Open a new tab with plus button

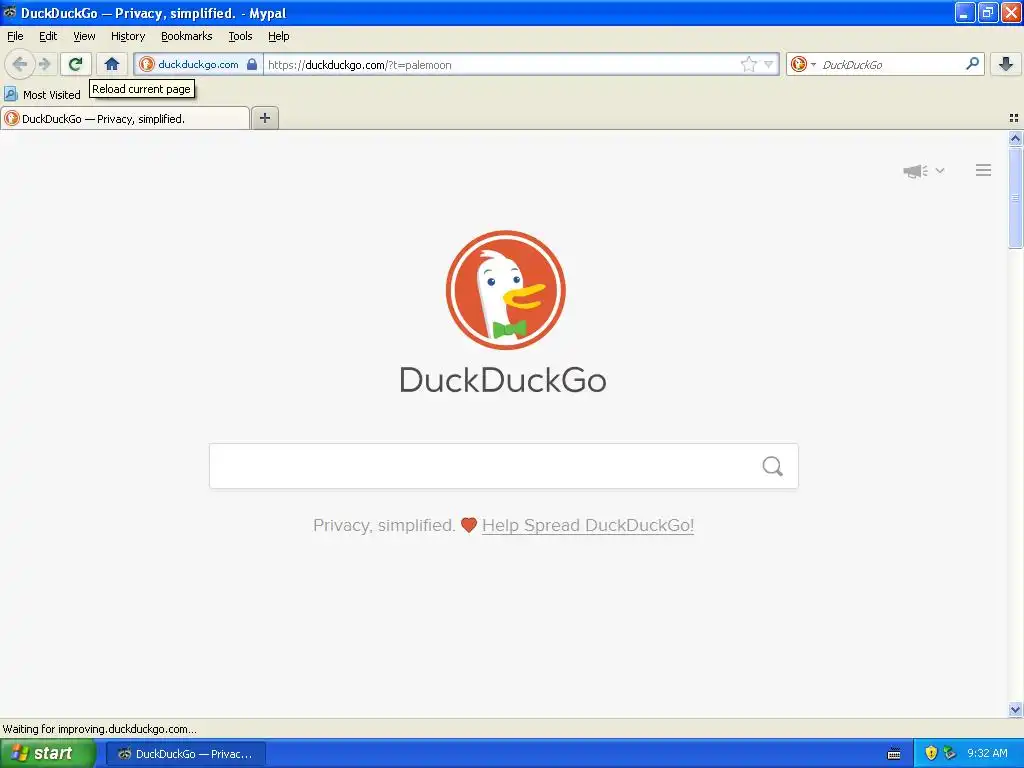[x=264, y=118]
